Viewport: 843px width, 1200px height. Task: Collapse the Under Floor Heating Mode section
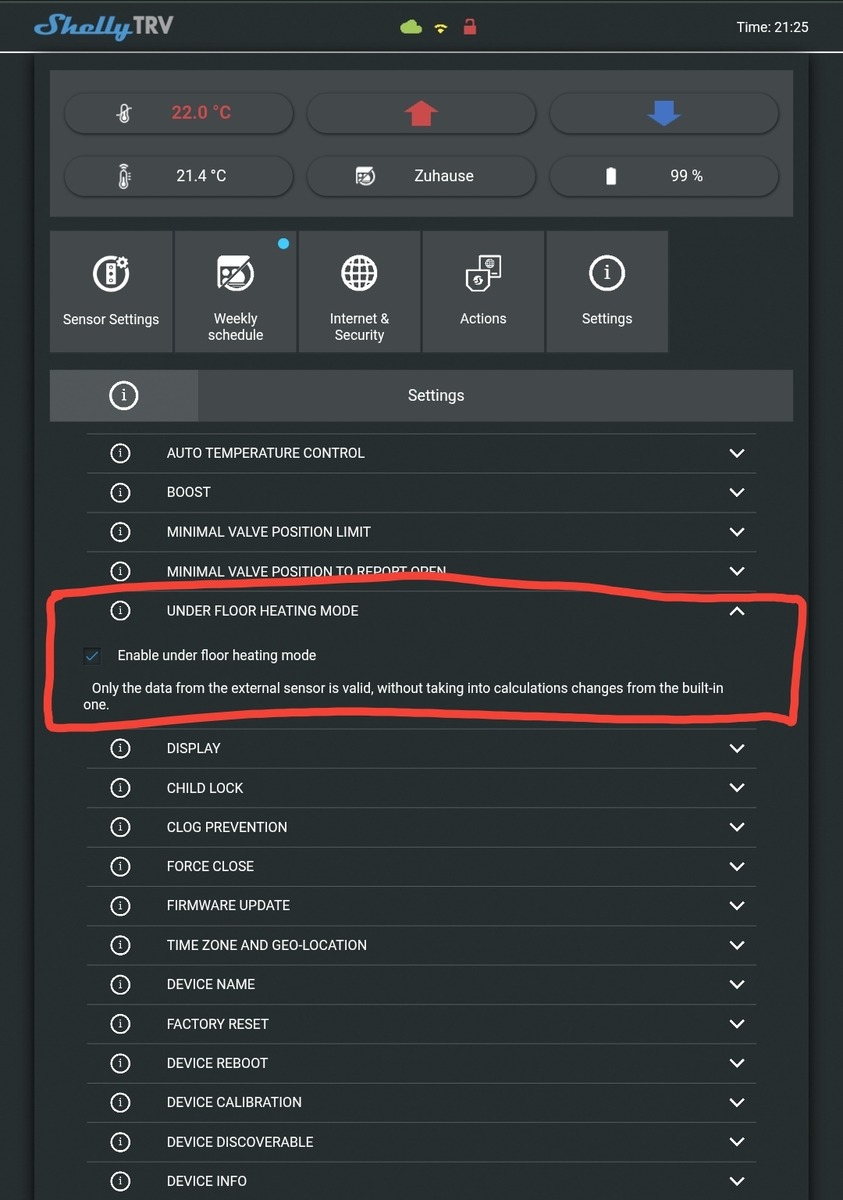(737, 611)
